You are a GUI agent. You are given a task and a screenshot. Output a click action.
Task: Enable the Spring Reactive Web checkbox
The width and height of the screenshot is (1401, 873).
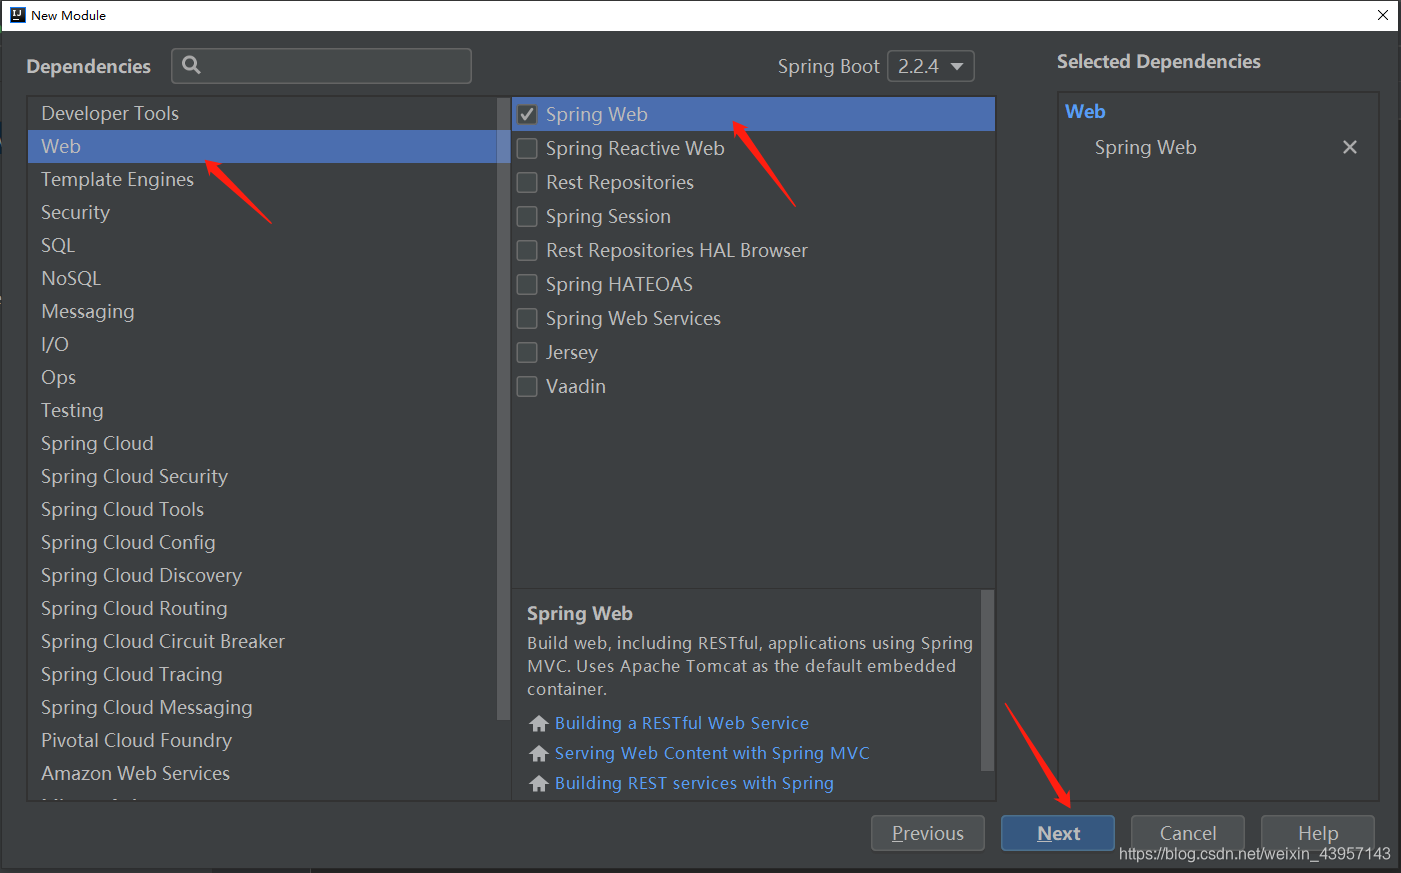pos(527,148)
